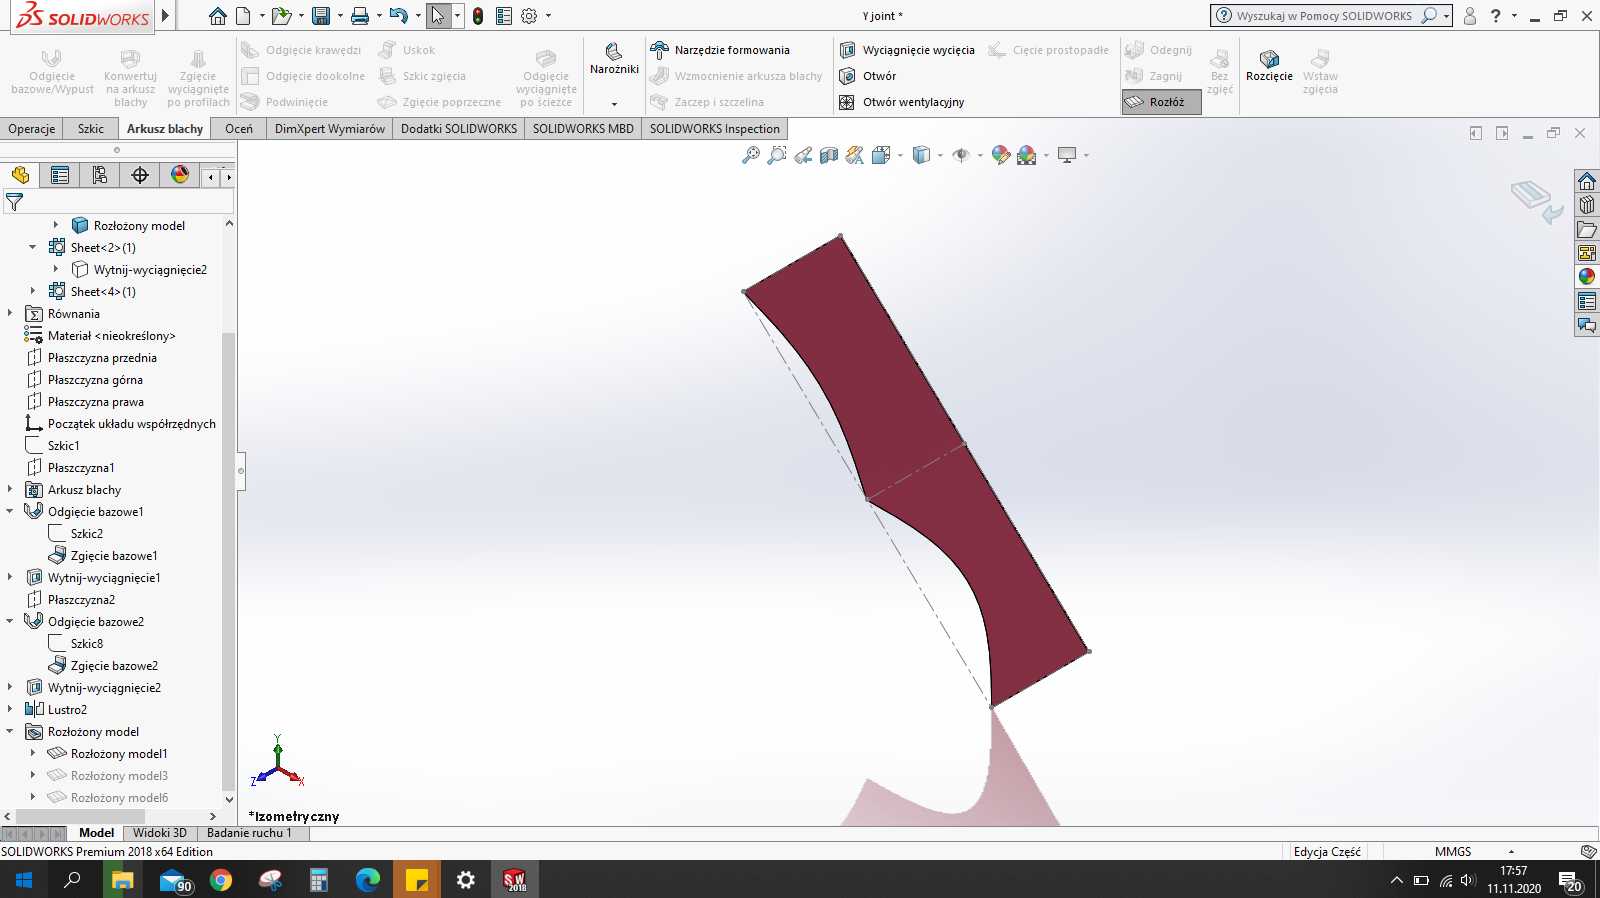Open the DisplayManager color ball tab icon

coord(180,175)
